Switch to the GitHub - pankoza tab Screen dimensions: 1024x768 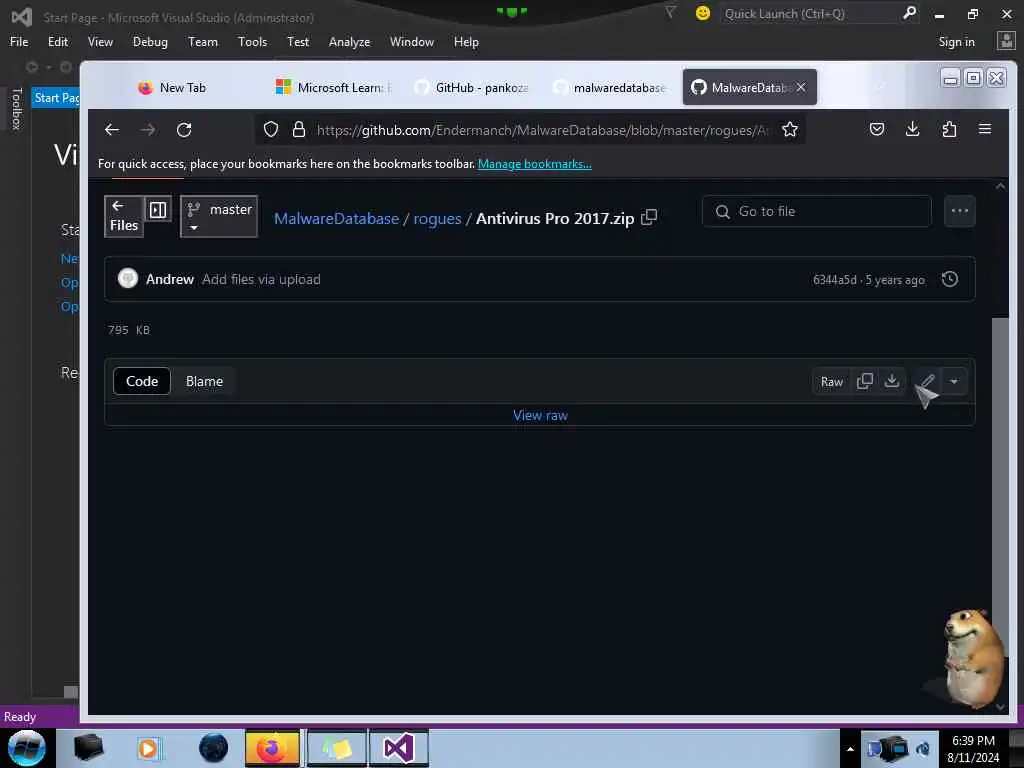point(472,88)
